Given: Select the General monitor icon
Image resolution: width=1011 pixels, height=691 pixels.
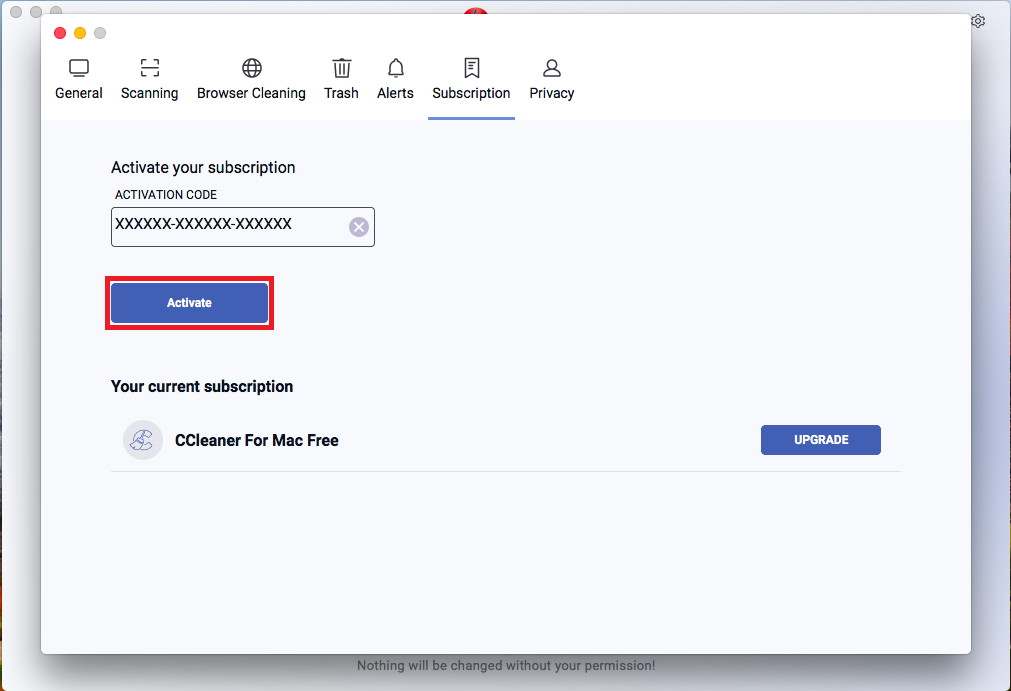Looking at the screenshot, I should tap(79, 67).
